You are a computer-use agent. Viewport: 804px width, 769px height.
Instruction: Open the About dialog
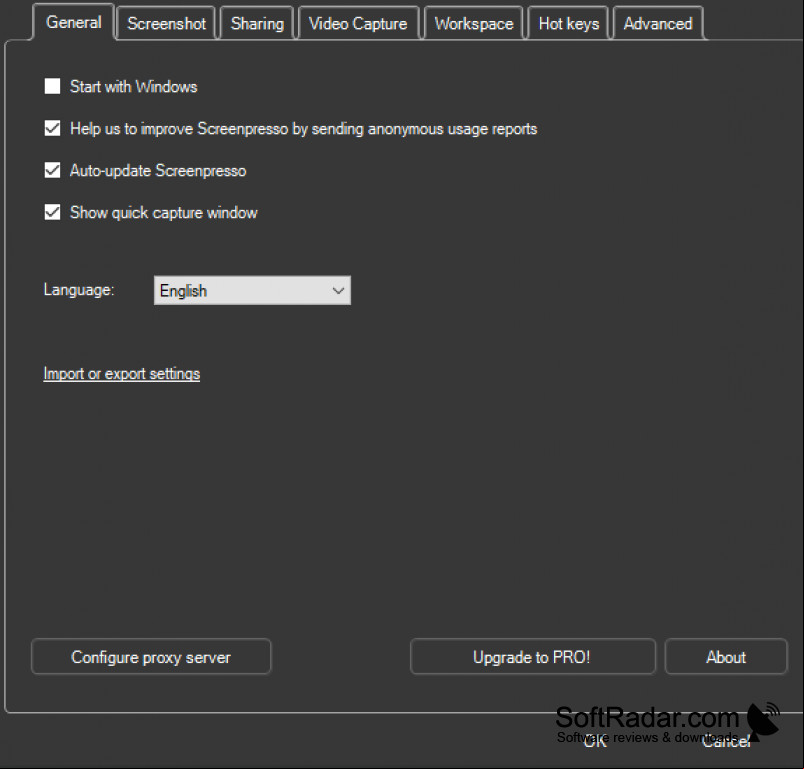point(726,657)
